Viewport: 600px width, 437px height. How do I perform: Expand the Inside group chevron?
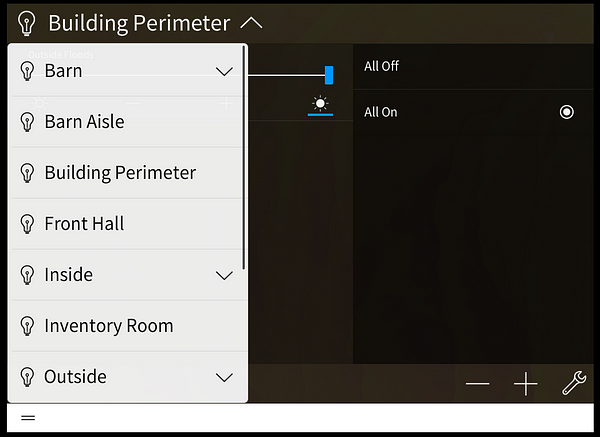point(224,275)
